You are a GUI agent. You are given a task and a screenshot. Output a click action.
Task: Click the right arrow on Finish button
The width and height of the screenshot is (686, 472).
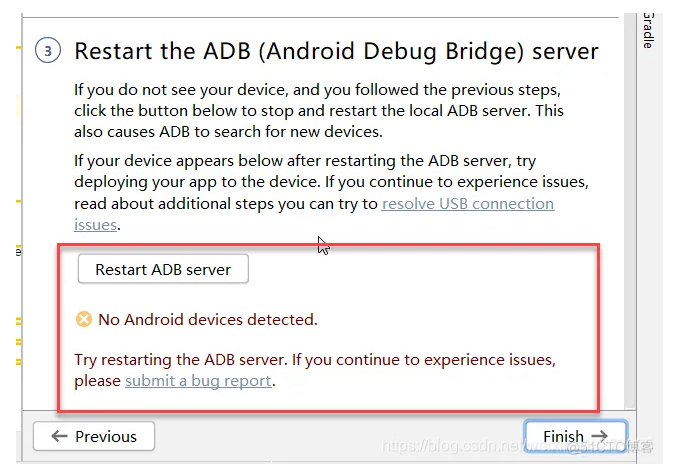[x=600, y=437]
